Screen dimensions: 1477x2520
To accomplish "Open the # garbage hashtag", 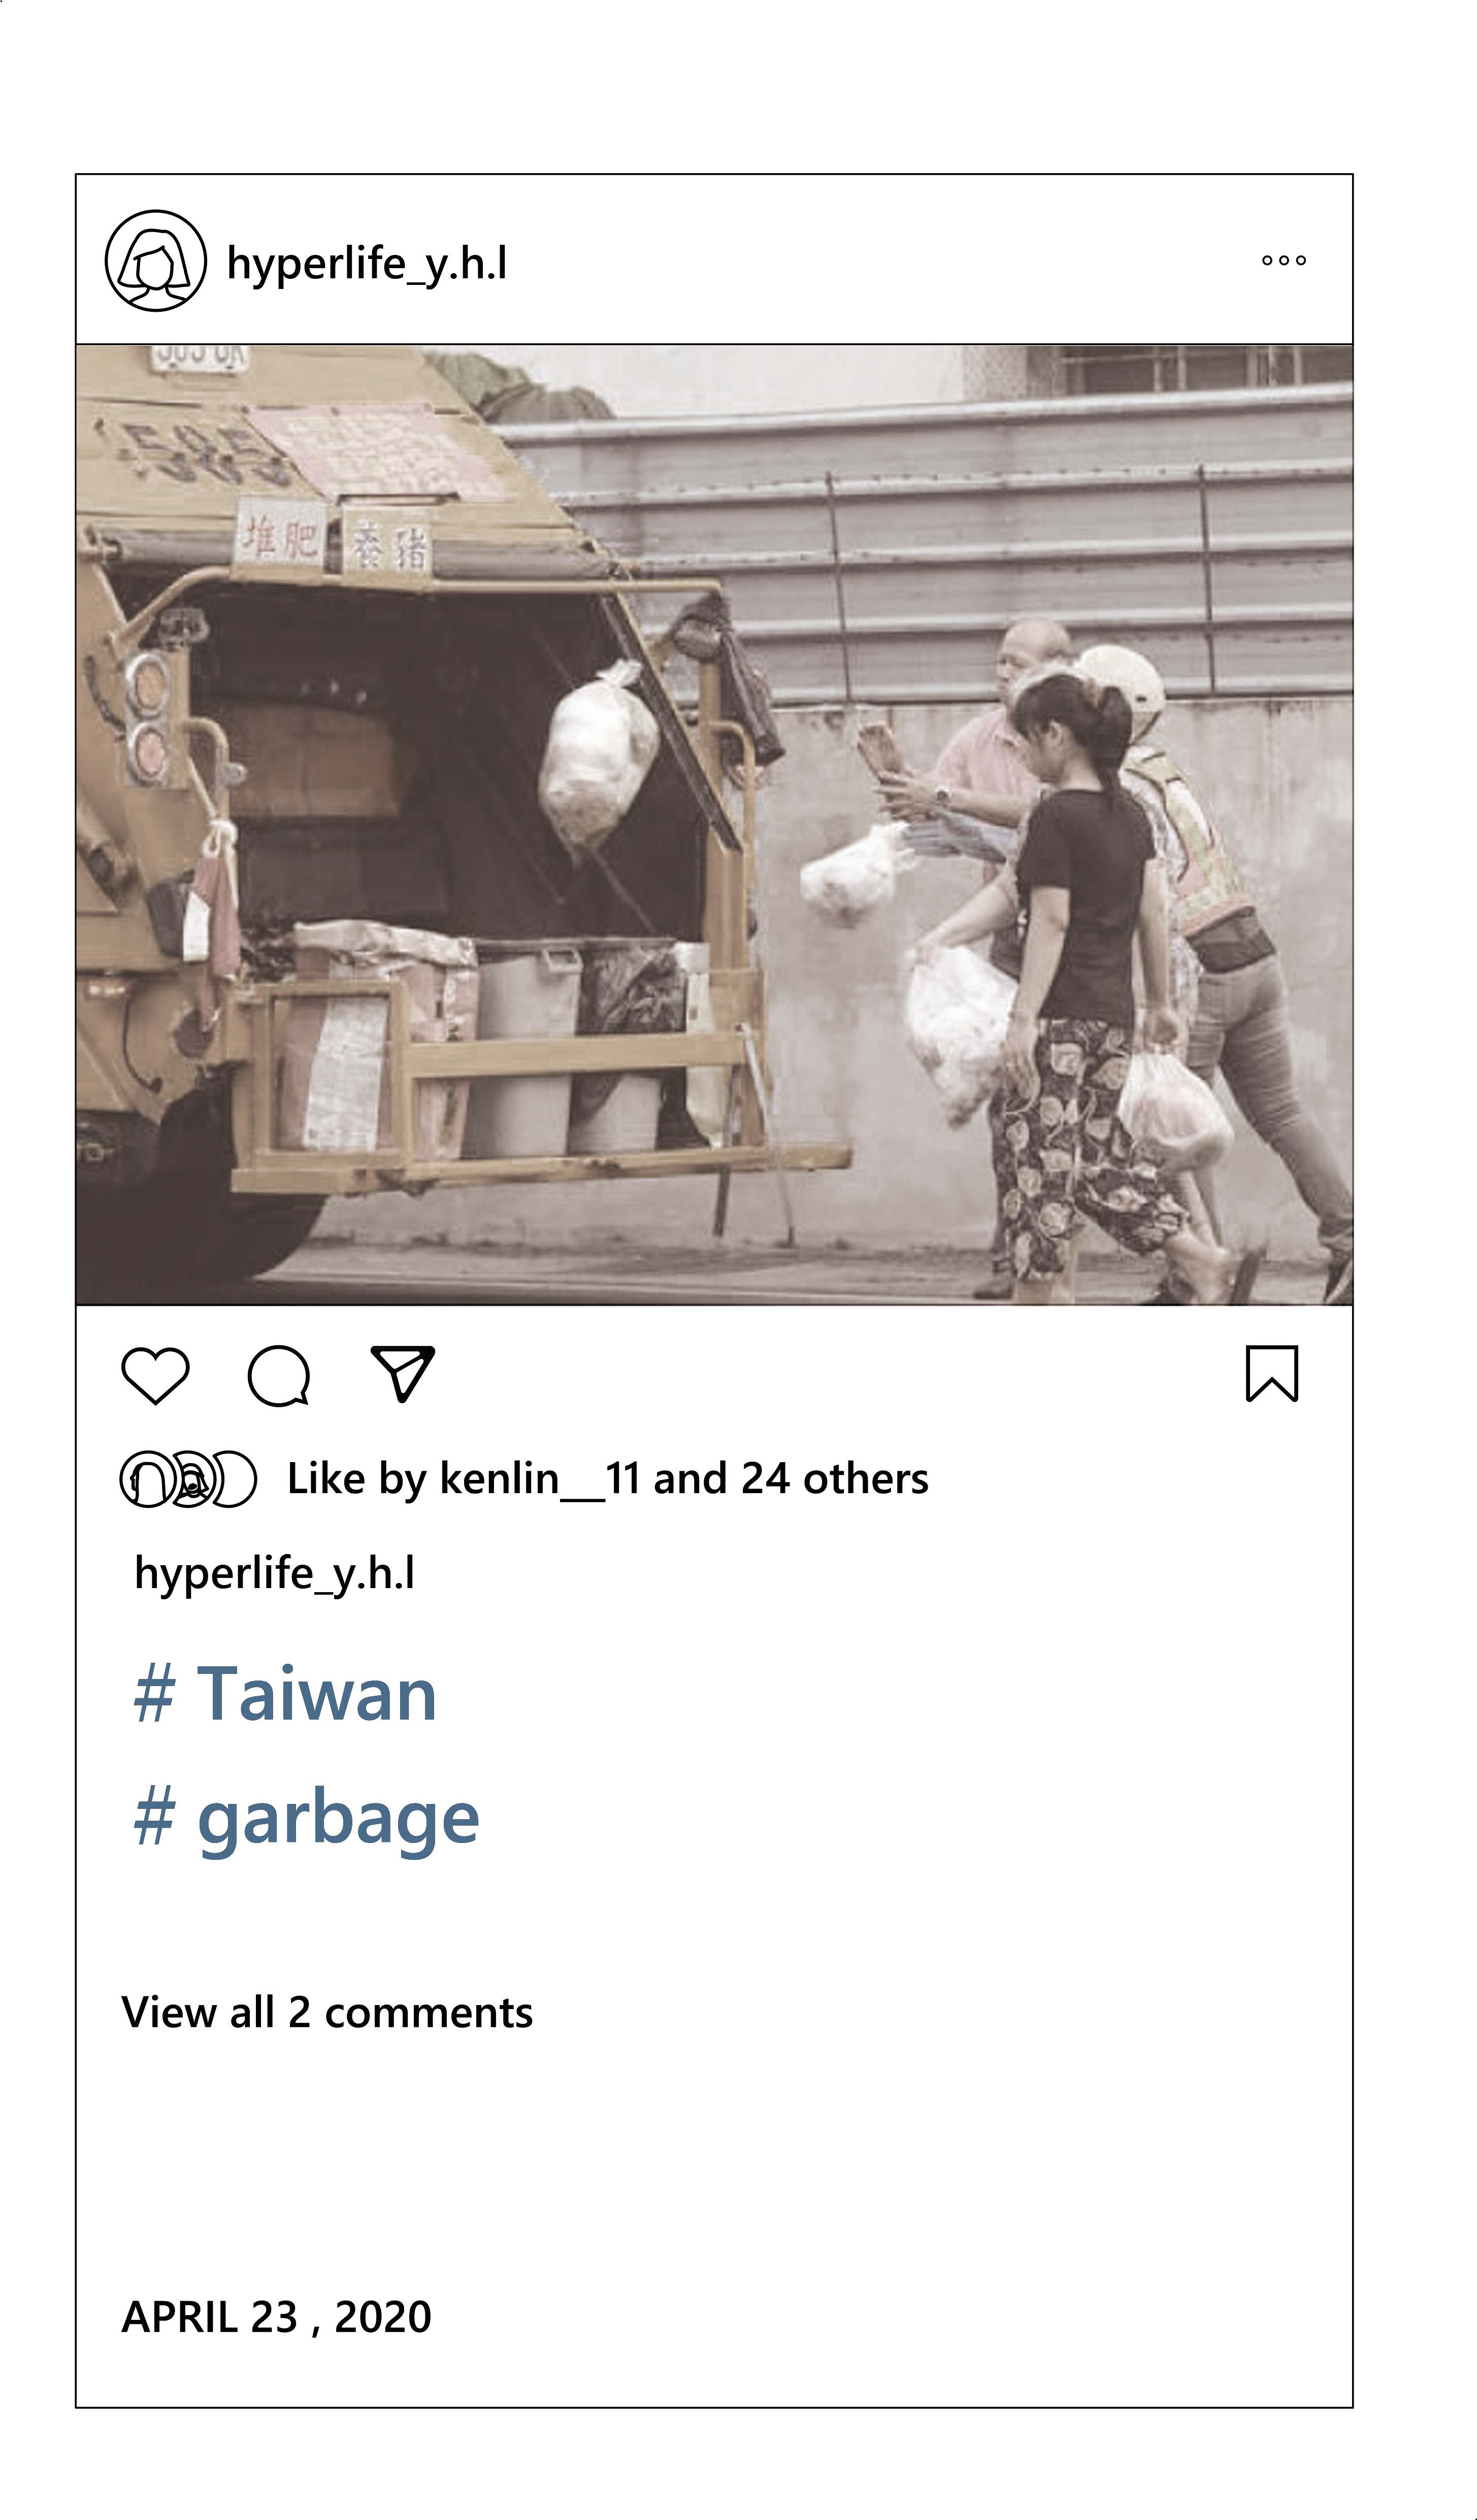I will (x=306, y=1819).
